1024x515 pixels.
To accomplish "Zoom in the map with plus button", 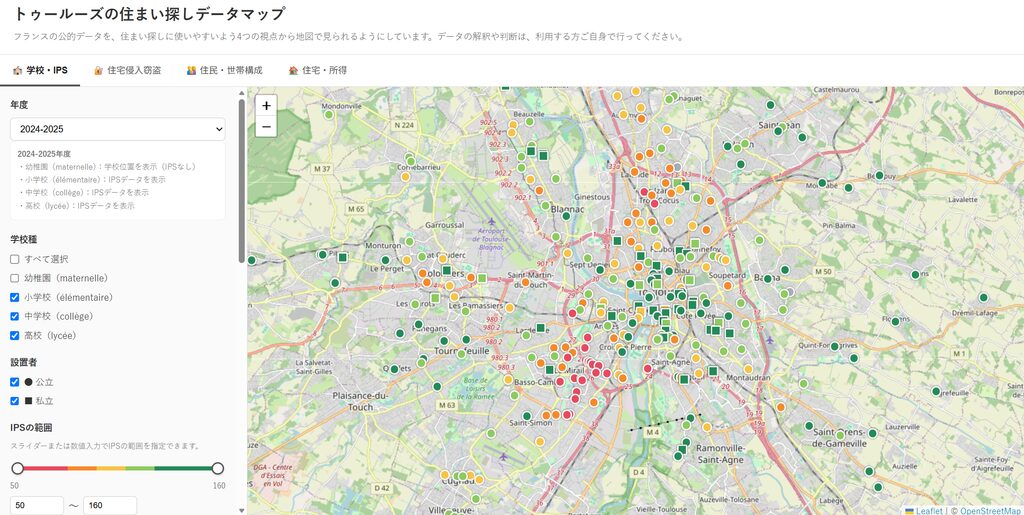I will pos(266,106).
